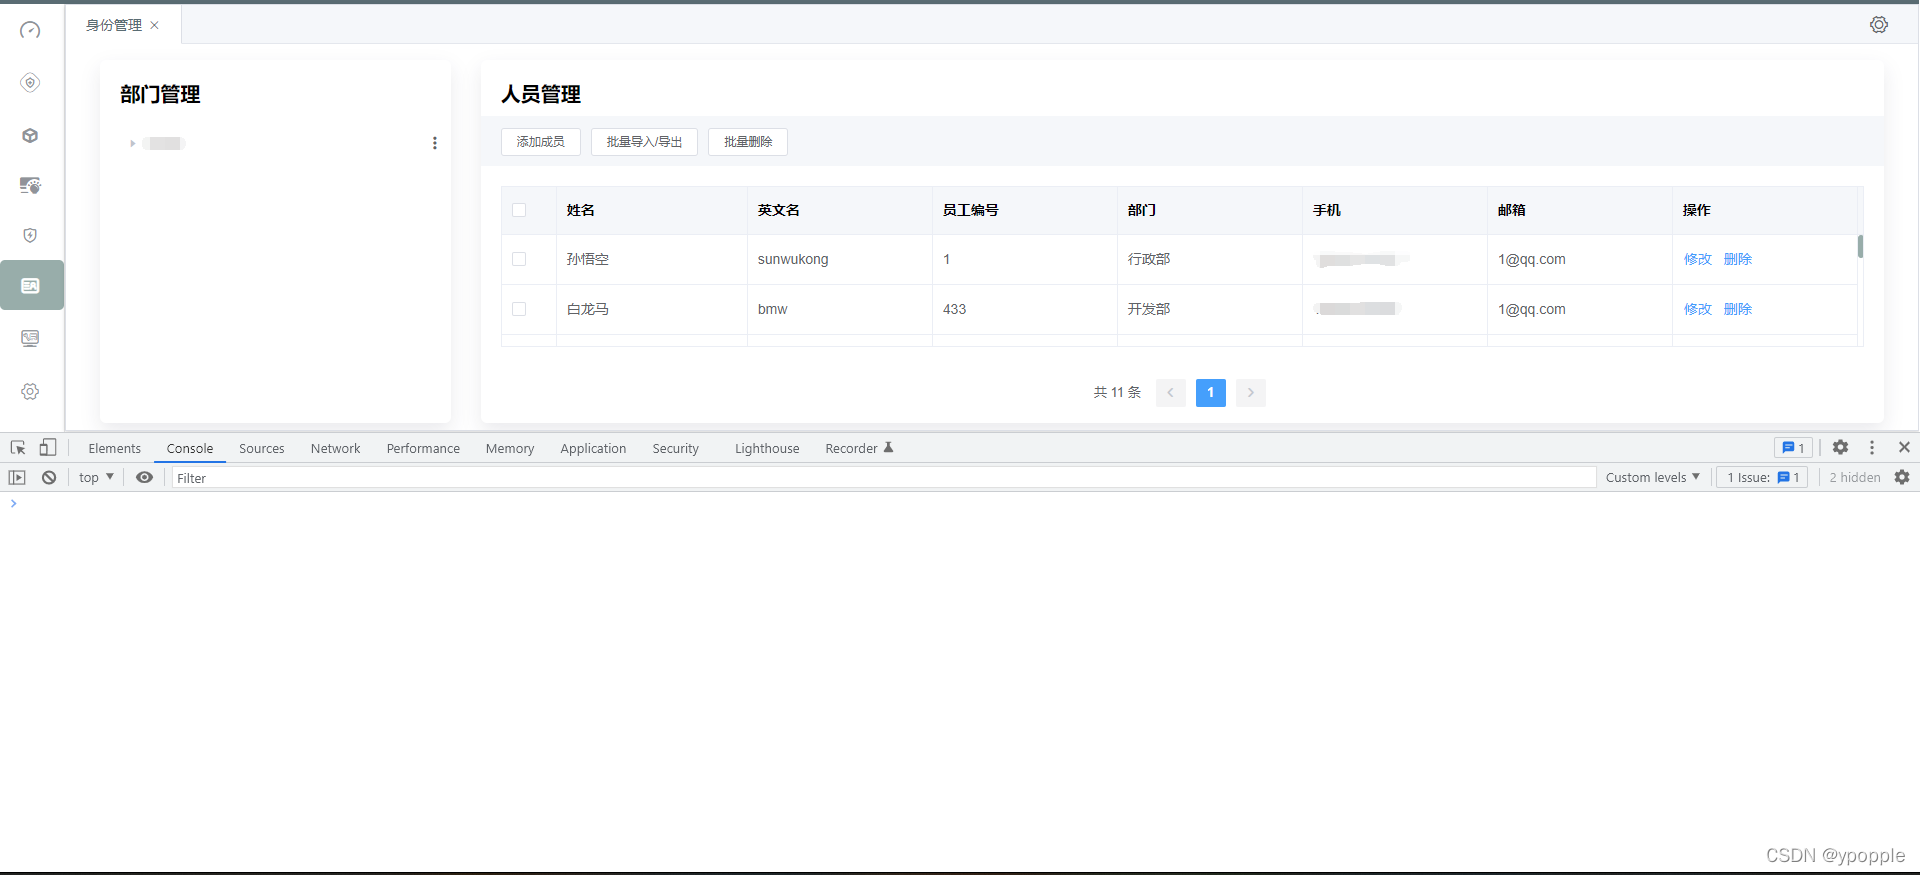Open the monitor icon in left sidebar

pyautogui.click(x=30, y=338)
